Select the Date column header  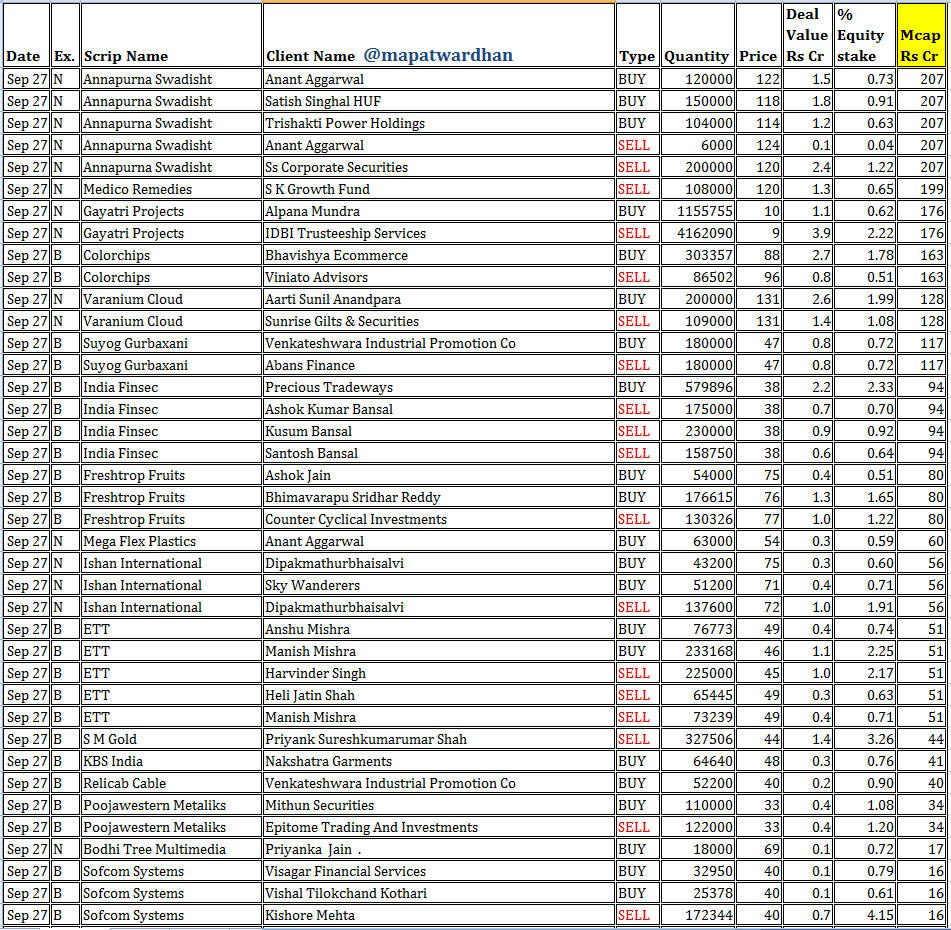[x=27, y=35]
